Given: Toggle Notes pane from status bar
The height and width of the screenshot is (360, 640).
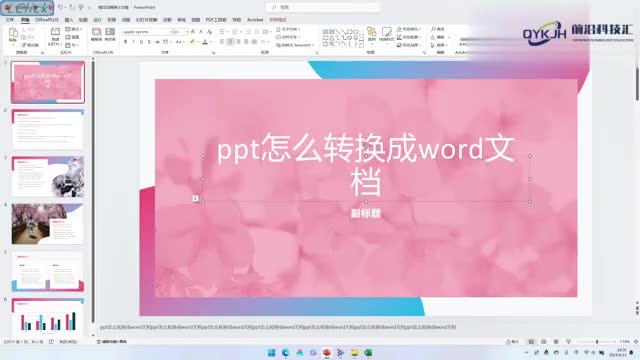Looking at the screenshot, I should pos(512,341).
